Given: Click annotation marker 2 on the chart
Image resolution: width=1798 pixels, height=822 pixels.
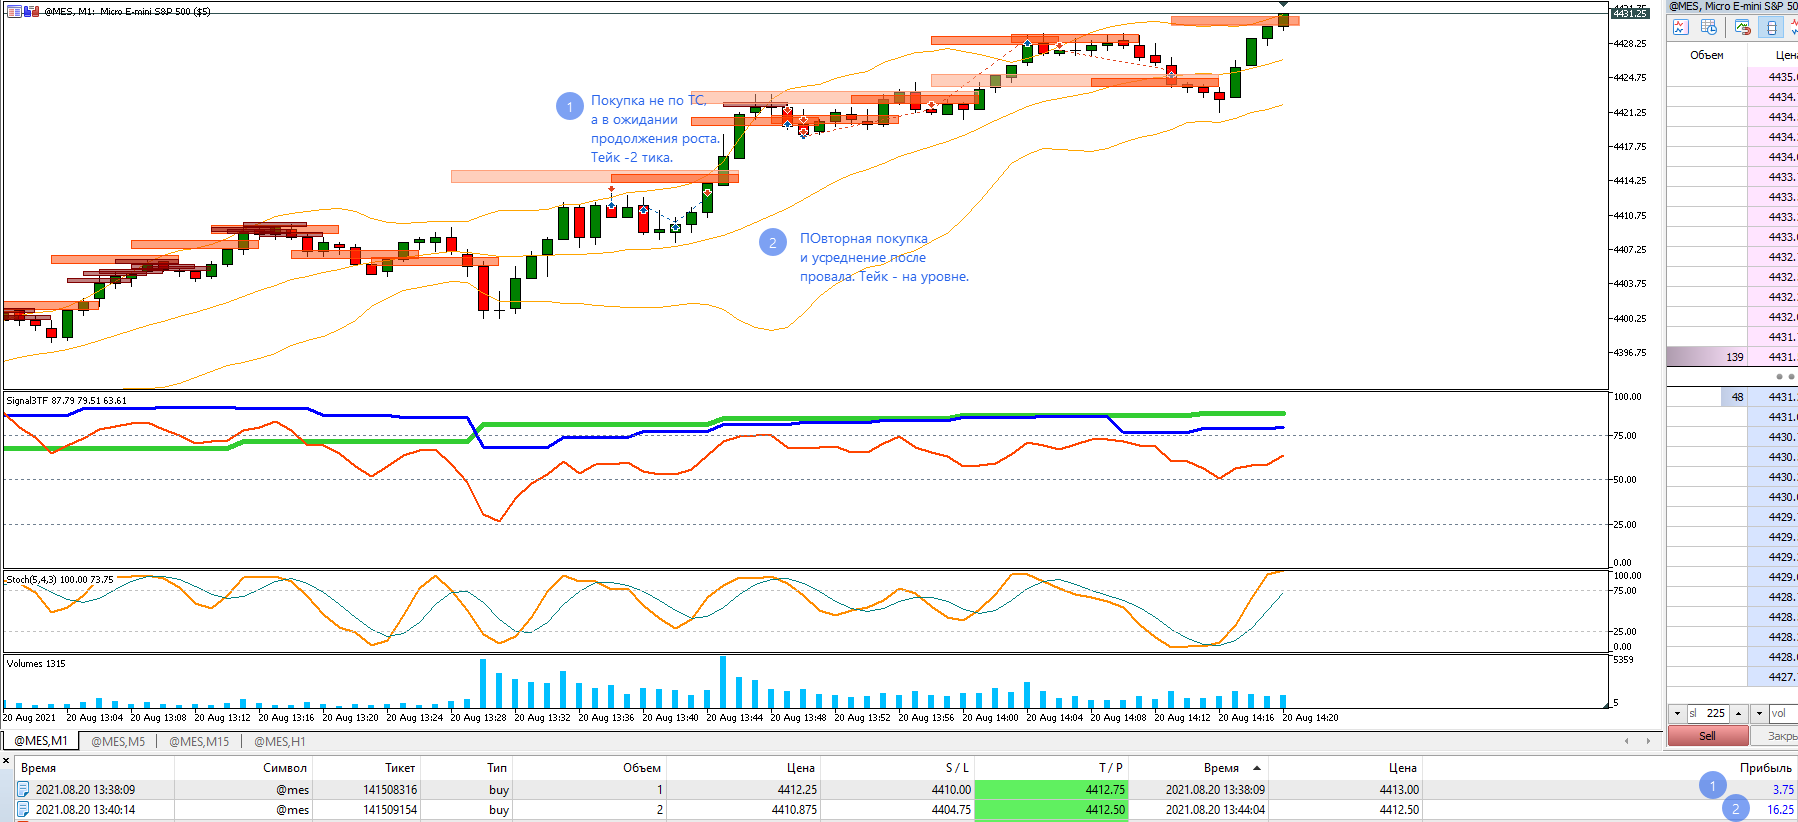Looking at the screenshot, I should click(773, 242).
